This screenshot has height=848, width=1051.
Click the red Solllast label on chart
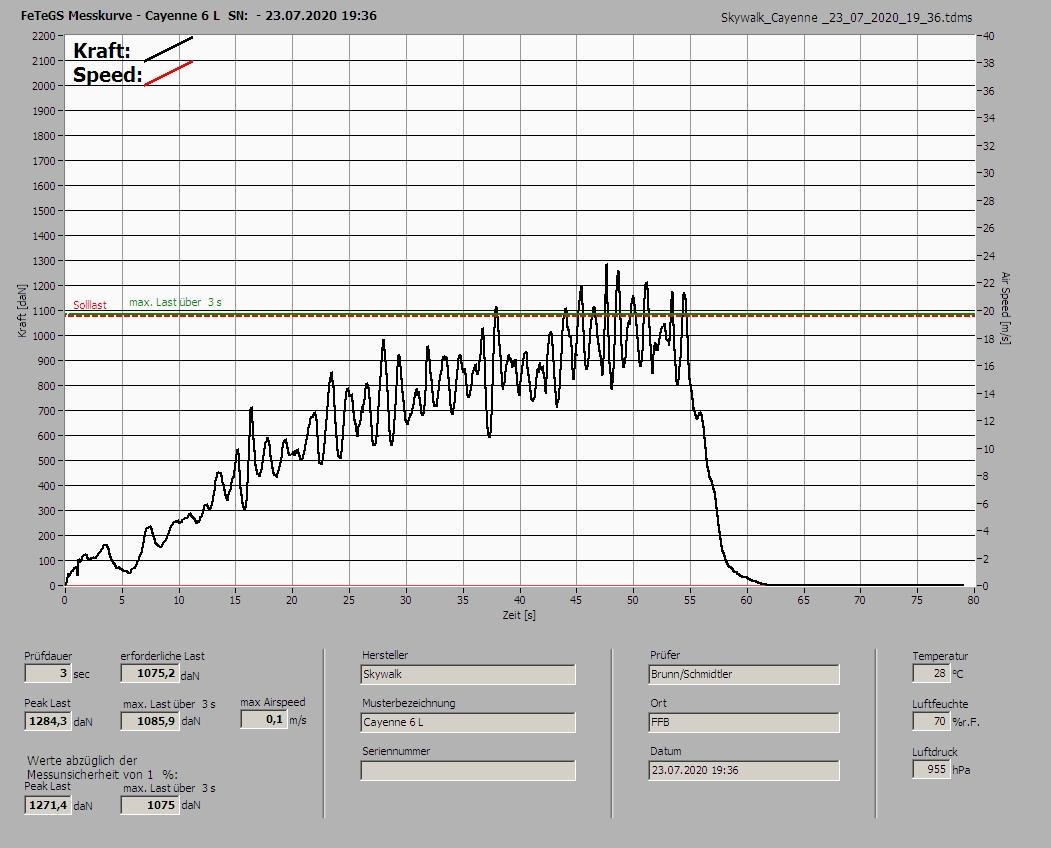click(x=90, y=305)
